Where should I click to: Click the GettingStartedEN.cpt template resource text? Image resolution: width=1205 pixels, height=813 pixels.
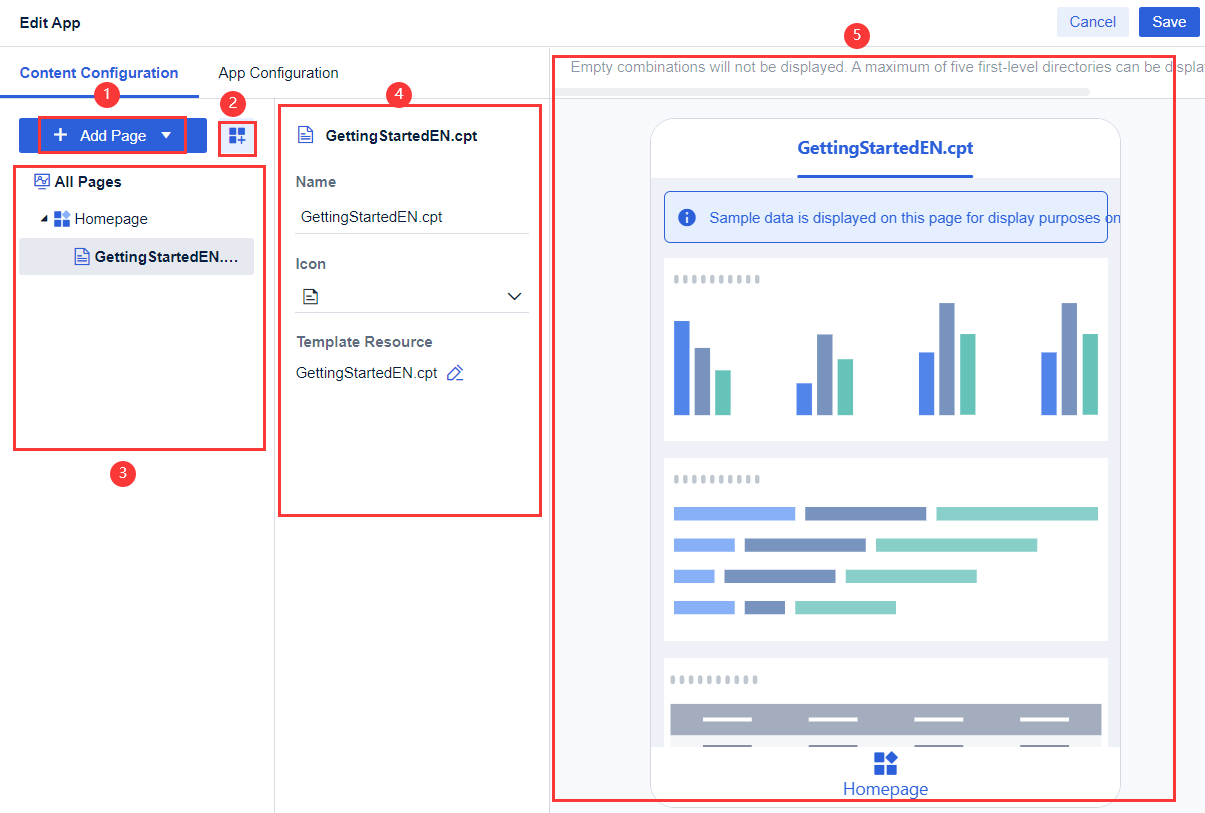(x=367, y=373)
